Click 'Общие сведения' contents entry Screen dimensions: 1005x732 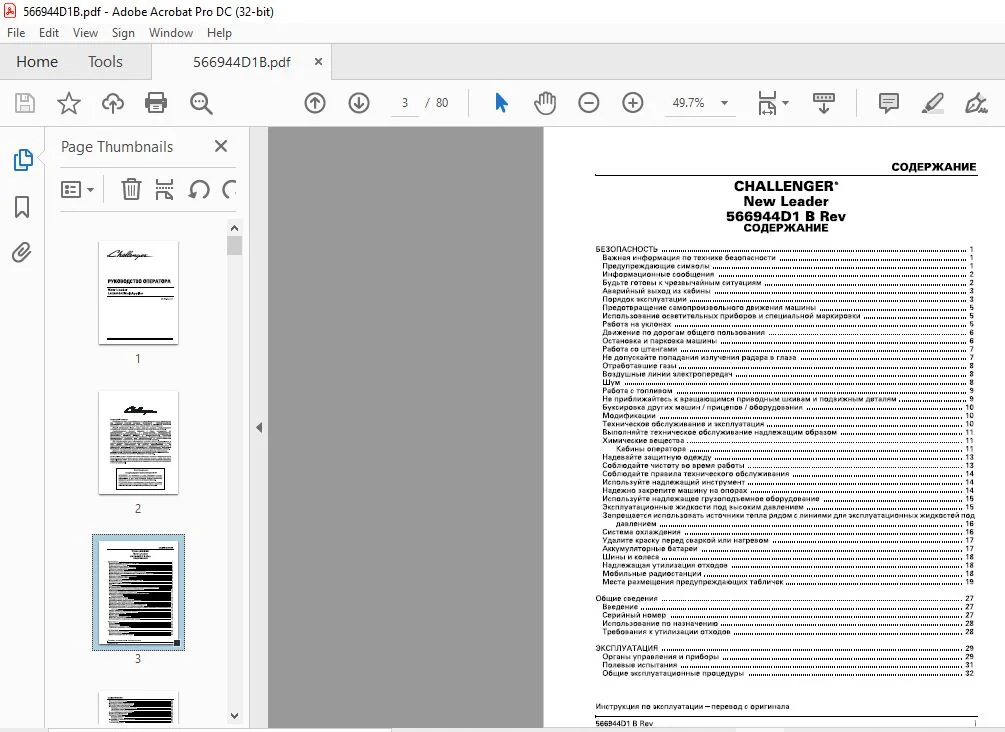point(626,599)
